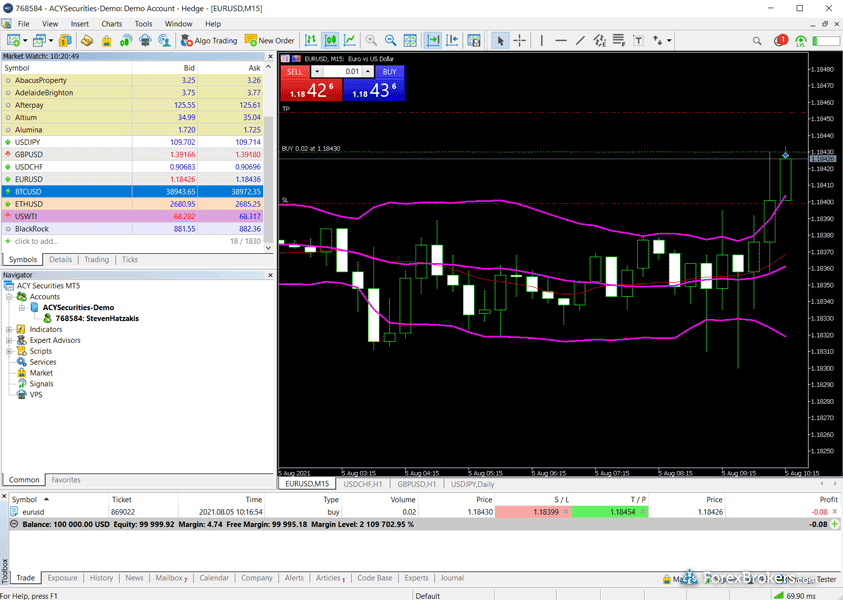Screen dimensions: 843x600
Task: Create a new chart from the toolbar
Action: point(13,40)
